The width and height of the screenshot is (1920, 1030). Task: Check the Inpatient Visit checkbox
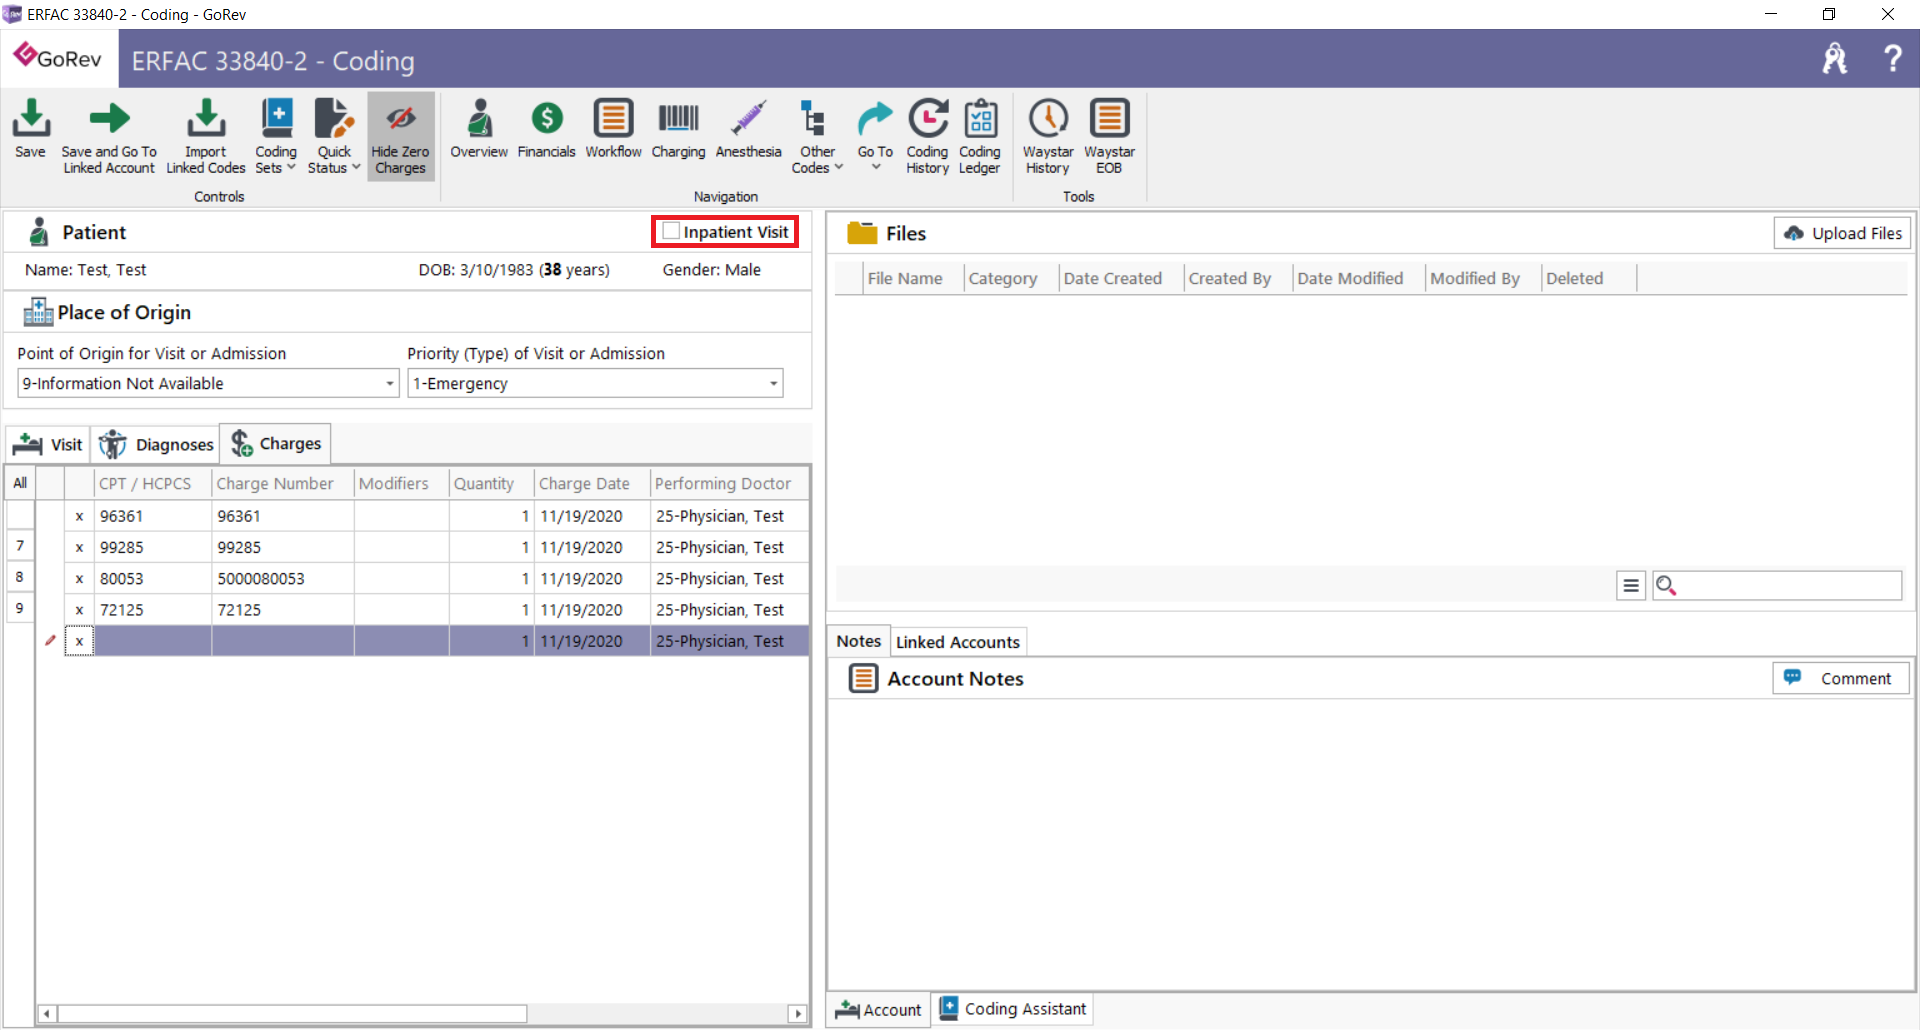click(x=671, y=231)
